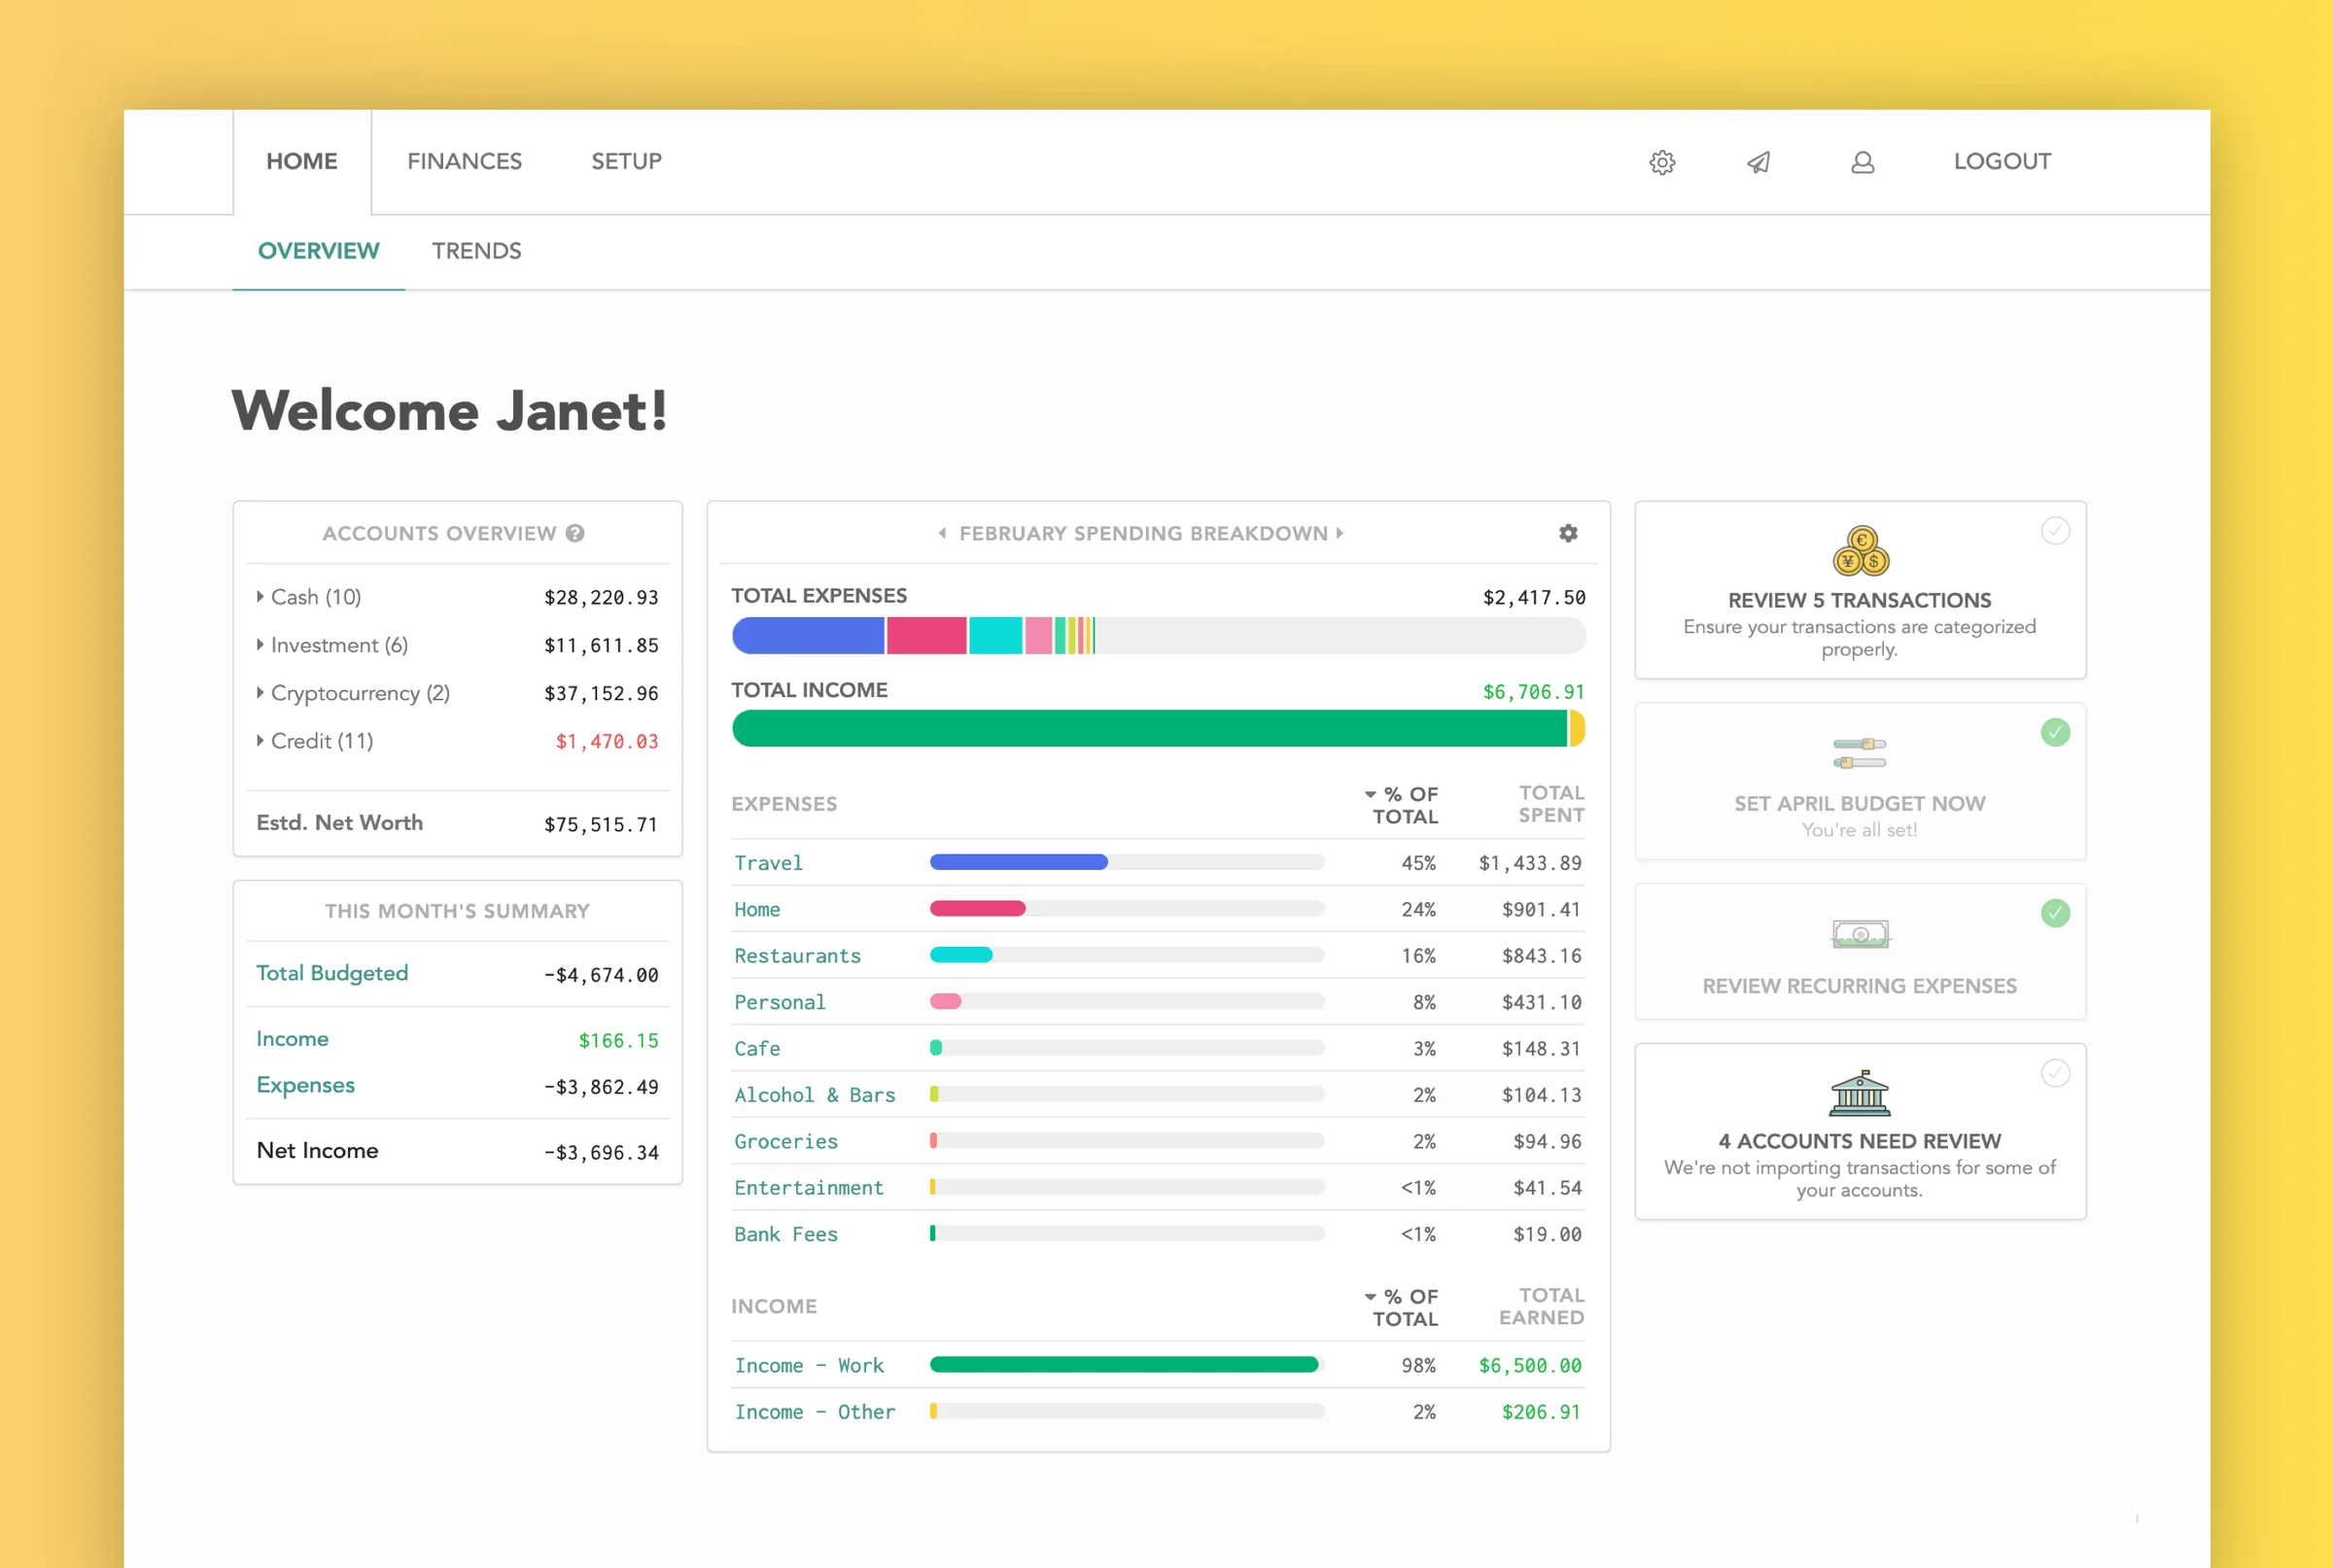Open spending breakdown gear settings

coord(1568,533)
